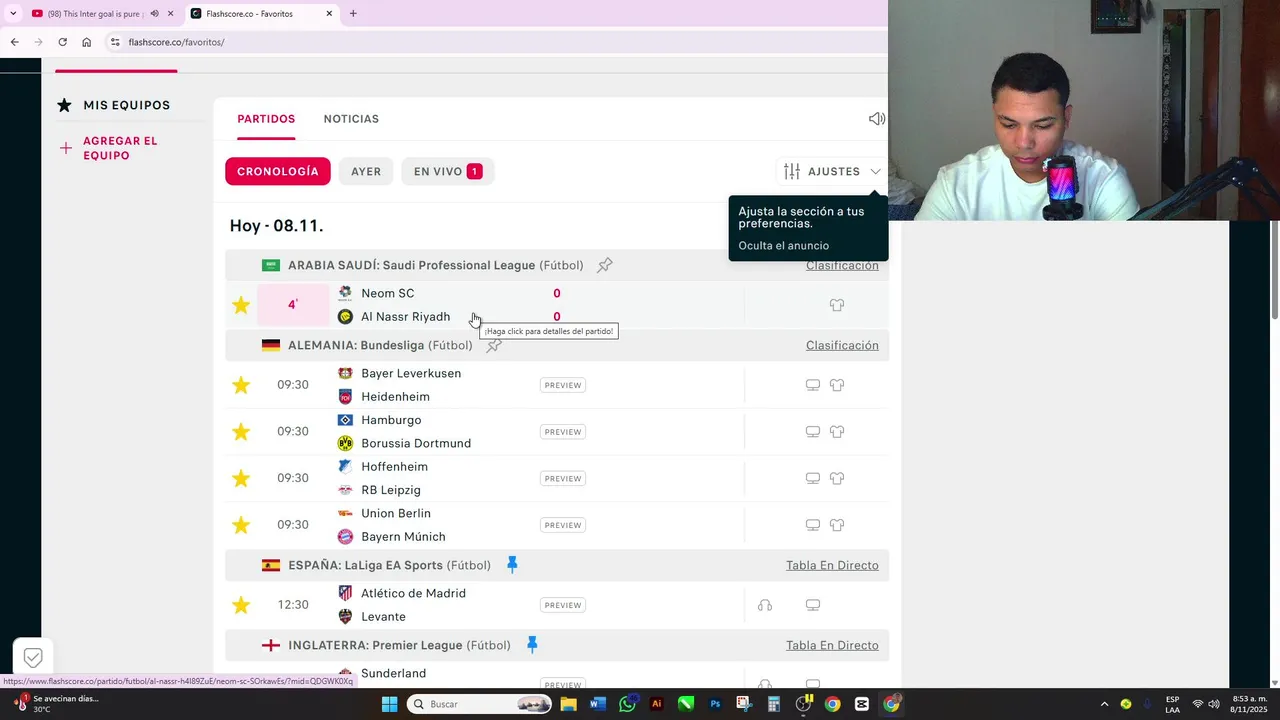Close the Flashscore Favoritos tab
Image resolution: width=1280 pixels, height=720 pixels.
(x=329, y=13)
